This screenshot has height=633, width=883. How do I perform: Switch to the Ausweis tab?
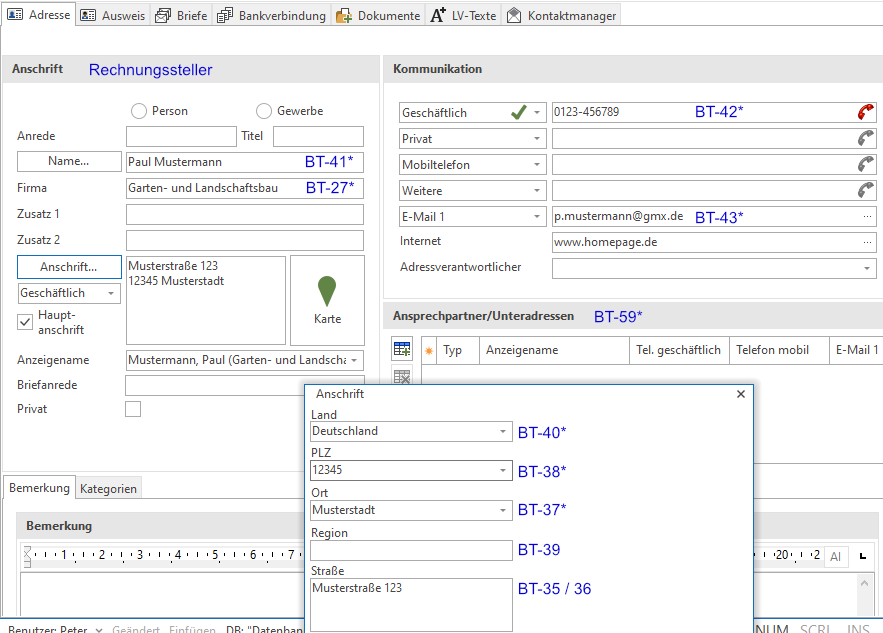(113, 16)
